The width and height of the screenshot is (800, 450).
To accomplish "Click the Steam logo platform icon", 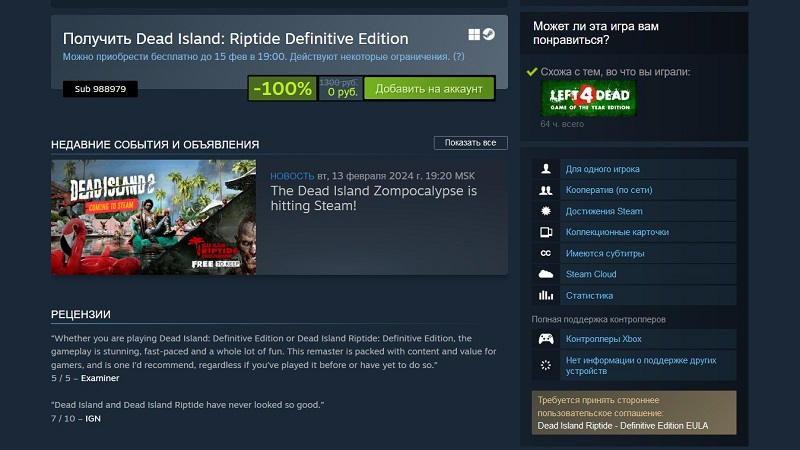I will (489, 34).
